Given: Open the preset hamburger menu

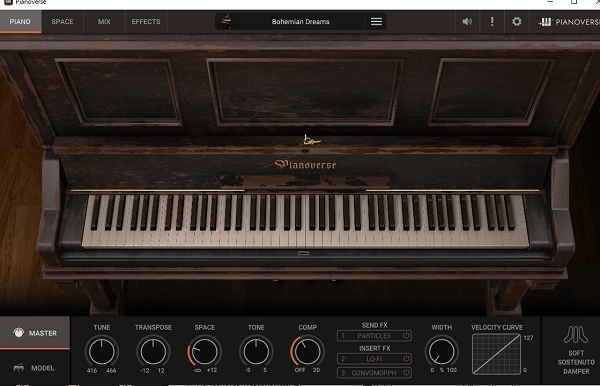Looking at the screenshot, I should tap(376, 22).
